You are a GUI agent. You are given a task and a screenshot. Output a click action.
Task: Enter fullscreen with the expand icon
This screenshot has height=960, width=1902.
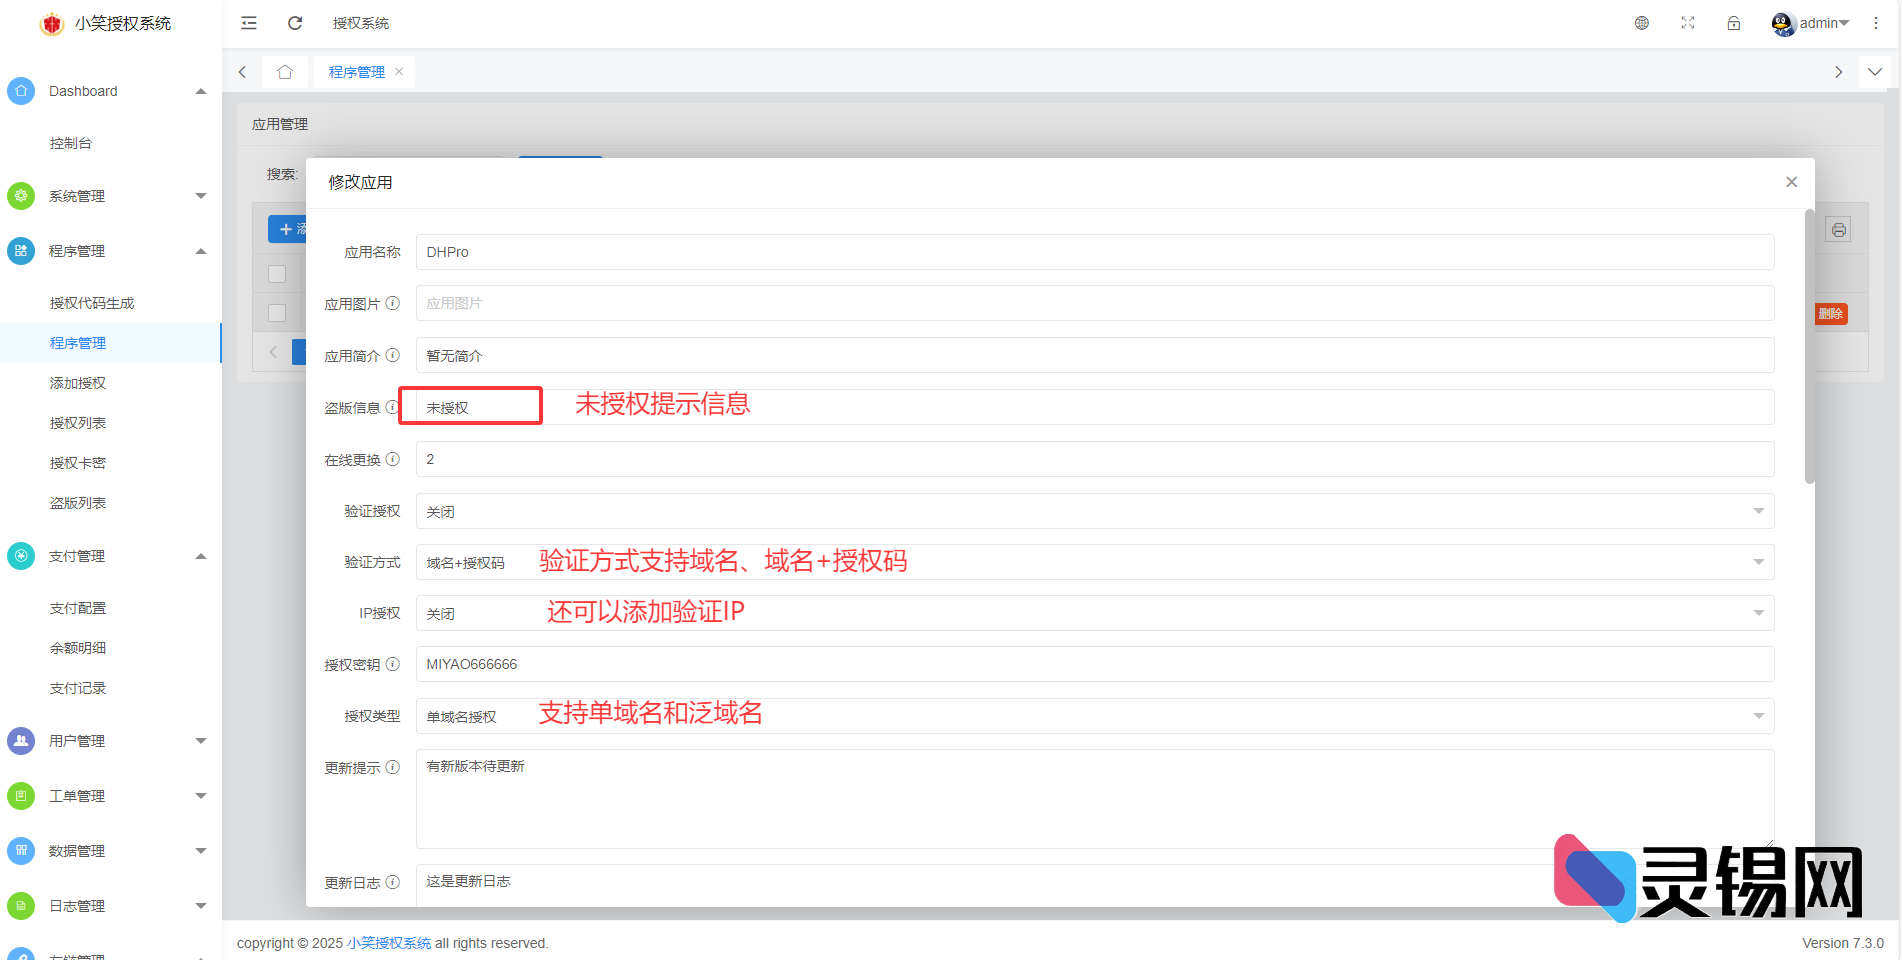coord(1687,23)
